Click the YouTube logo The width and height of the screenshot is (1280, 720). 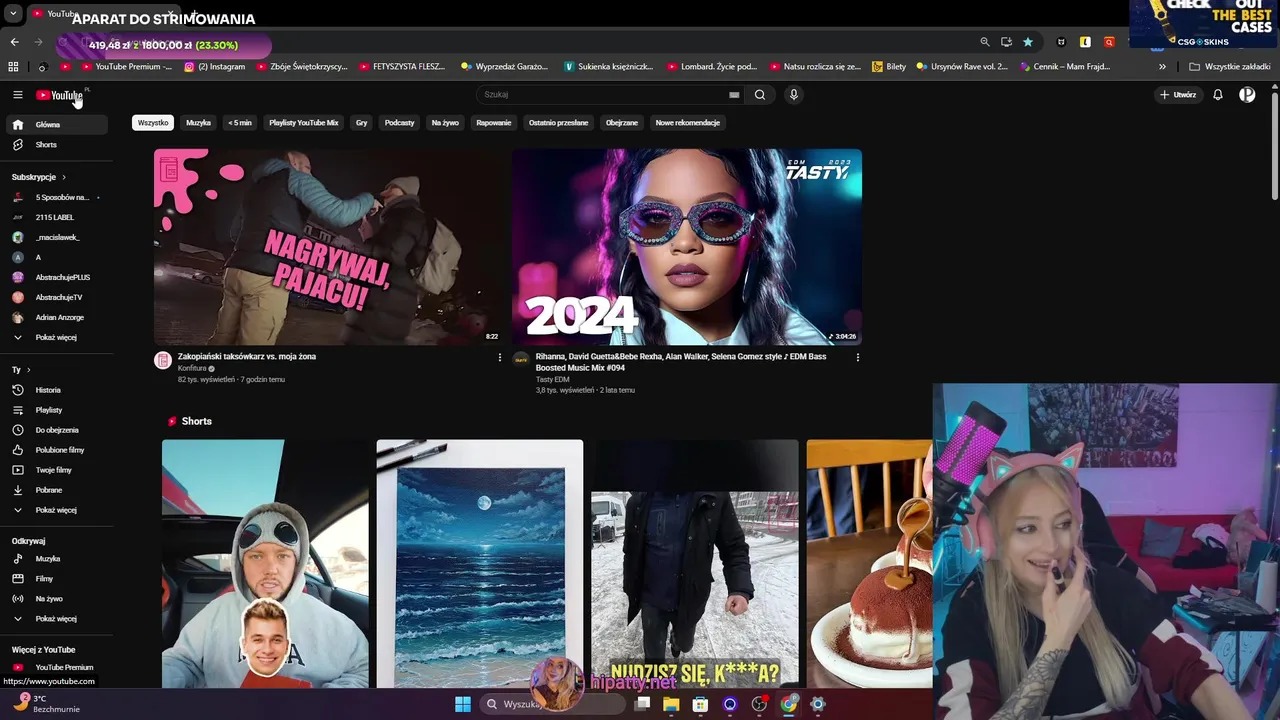(x=60, y=95)
